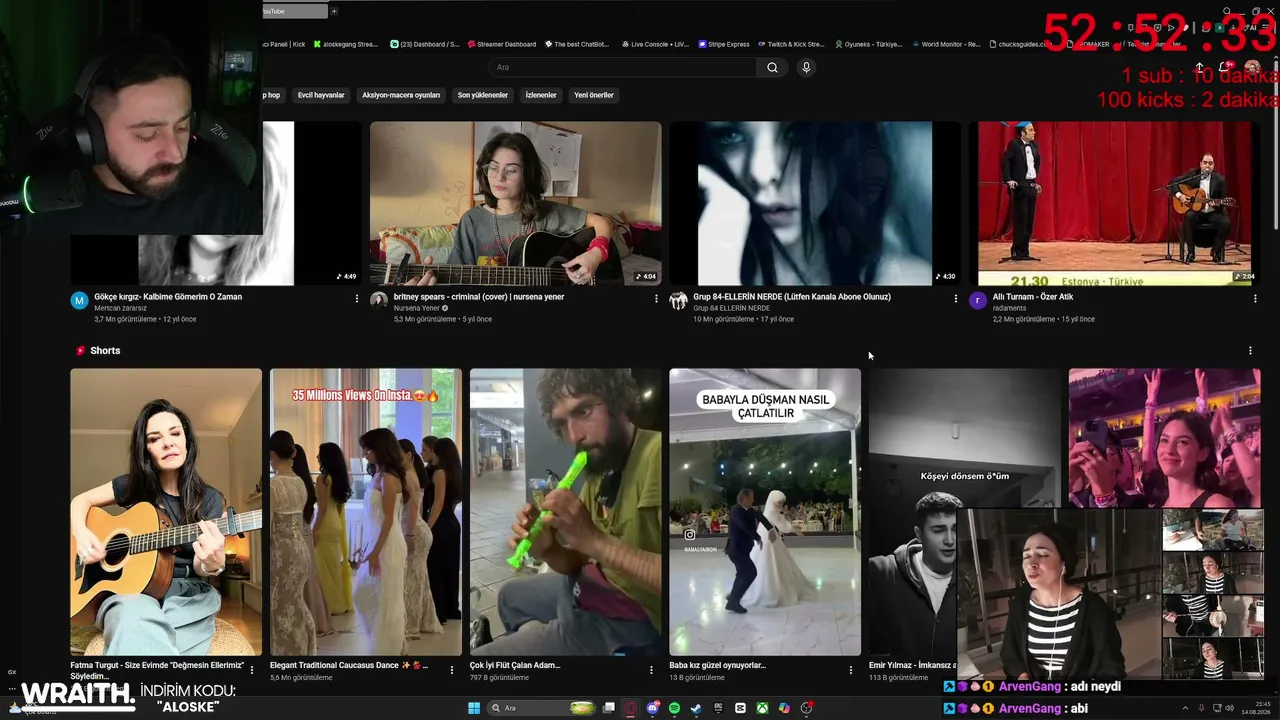Open the Shorts section options menu
The image size is (1280, 720).
point(1250,351)
